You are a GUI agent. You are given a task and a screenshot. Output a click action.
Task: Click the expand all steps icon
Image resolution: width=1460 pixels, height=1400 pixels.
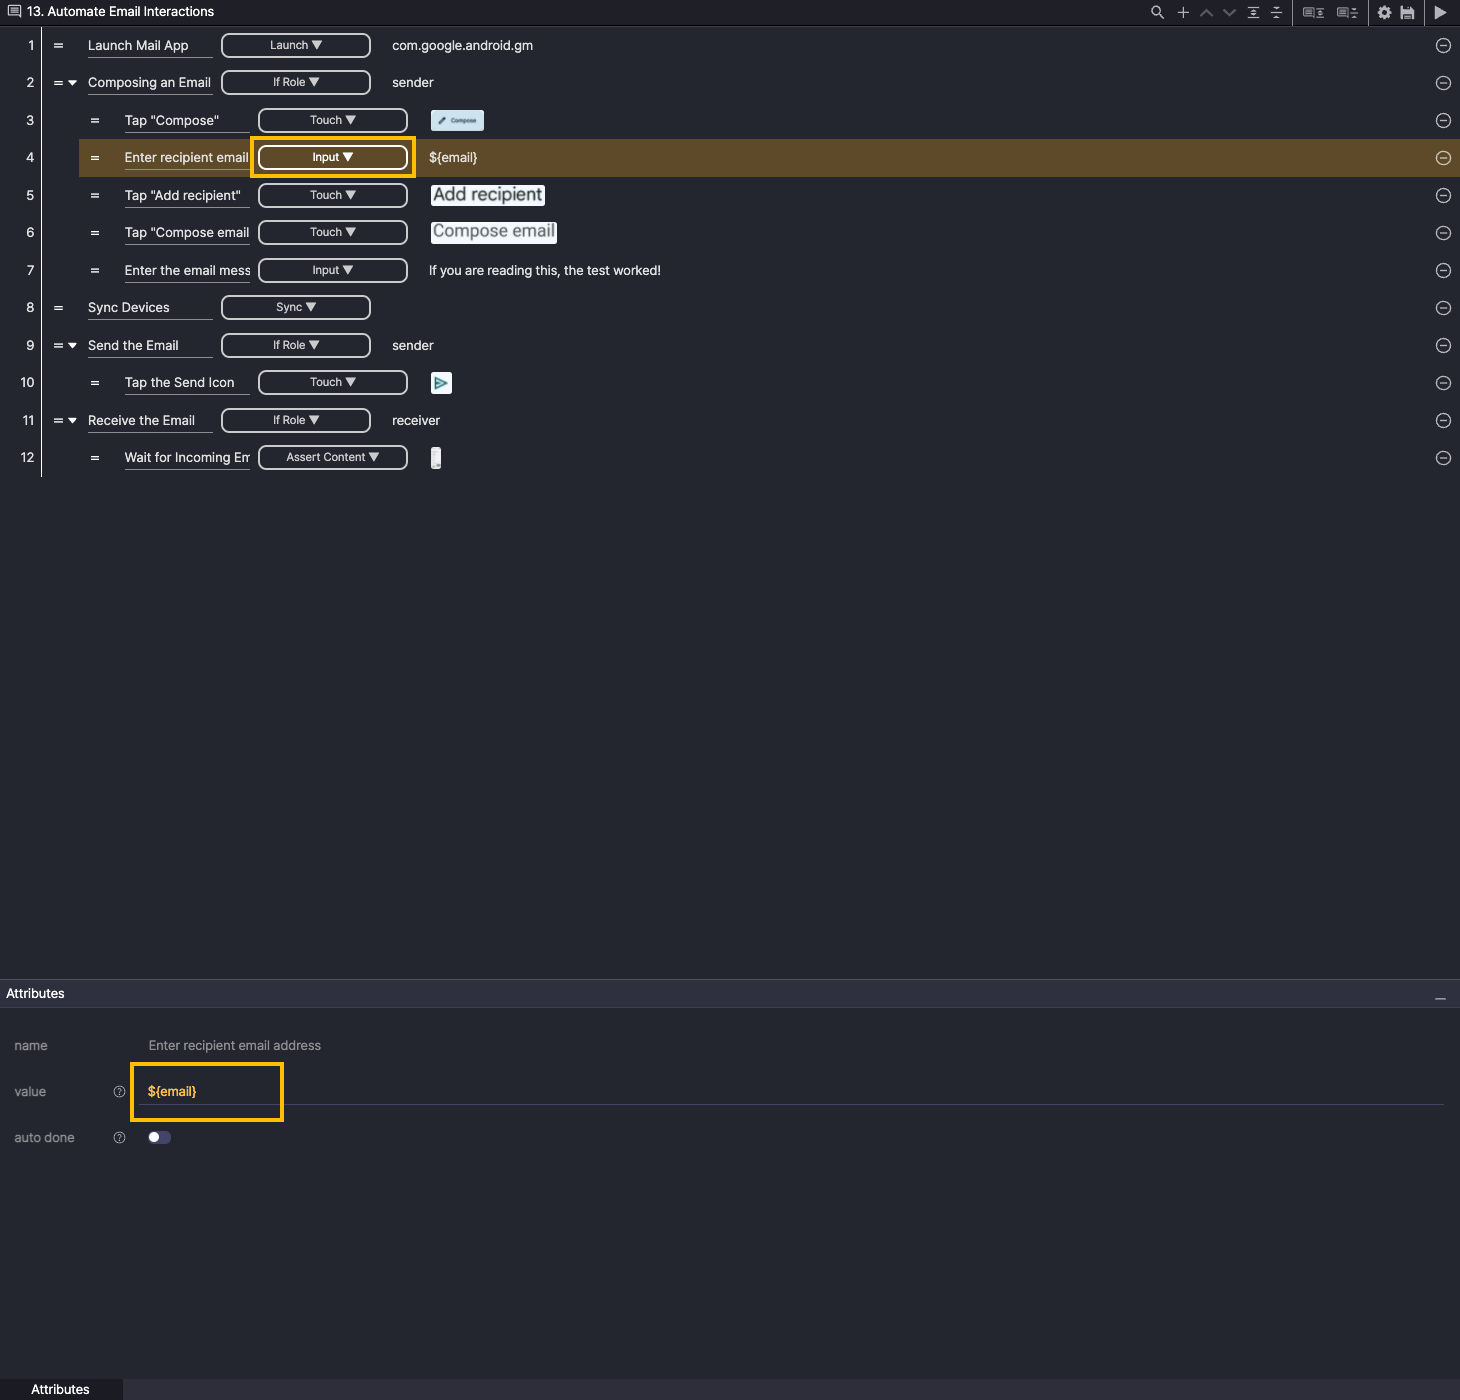click(x=1253, y=13)
